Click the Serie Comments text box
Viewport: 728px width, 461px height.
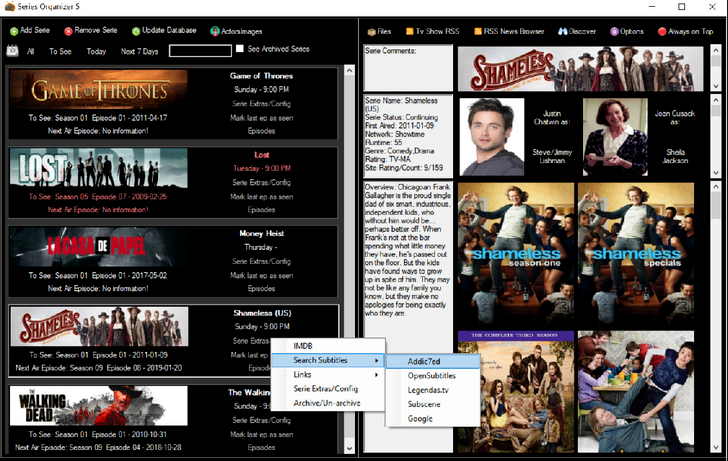coord(408,68)
